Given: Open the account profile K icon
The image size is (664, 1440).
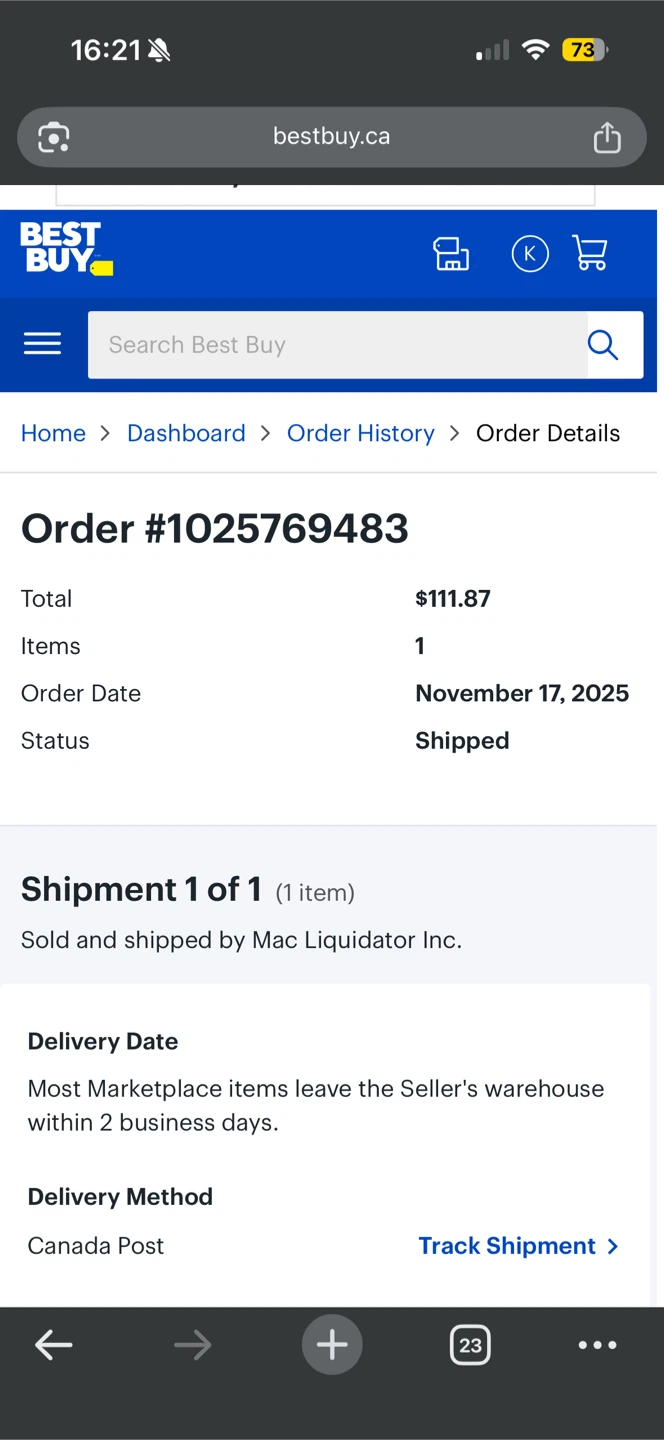Looking at the screenshot, I should click(530, 254).
